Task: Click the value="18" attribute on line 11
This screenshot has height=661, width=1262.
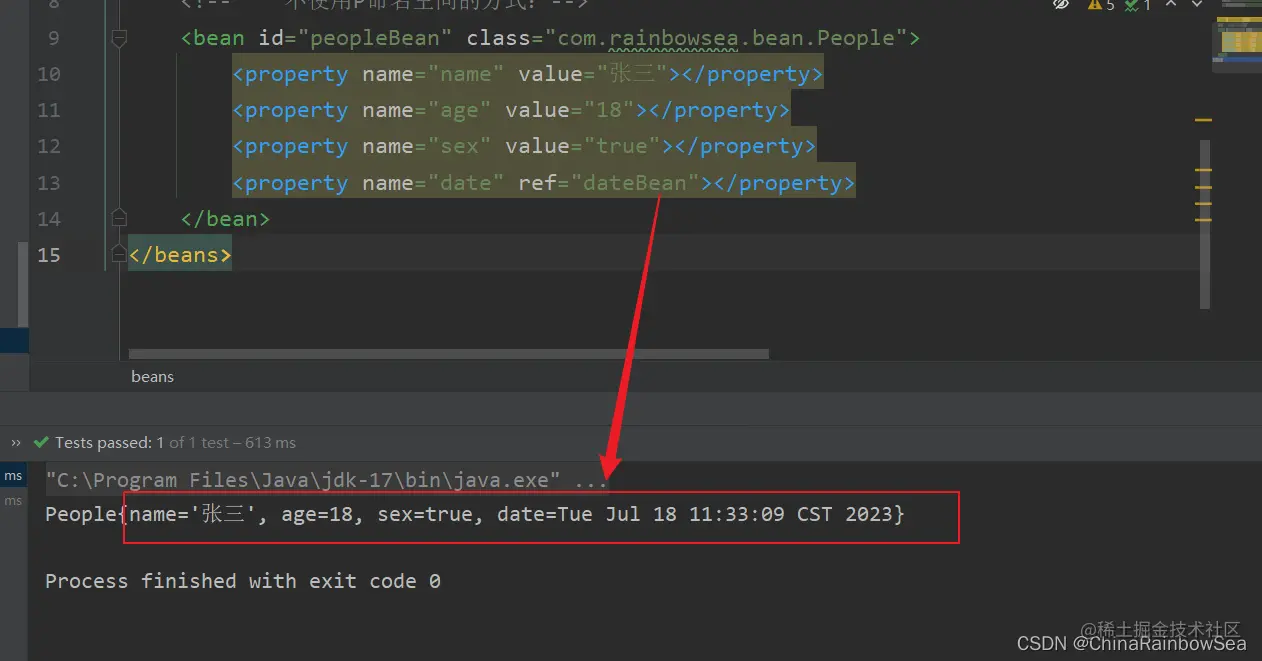Action: 570,111
